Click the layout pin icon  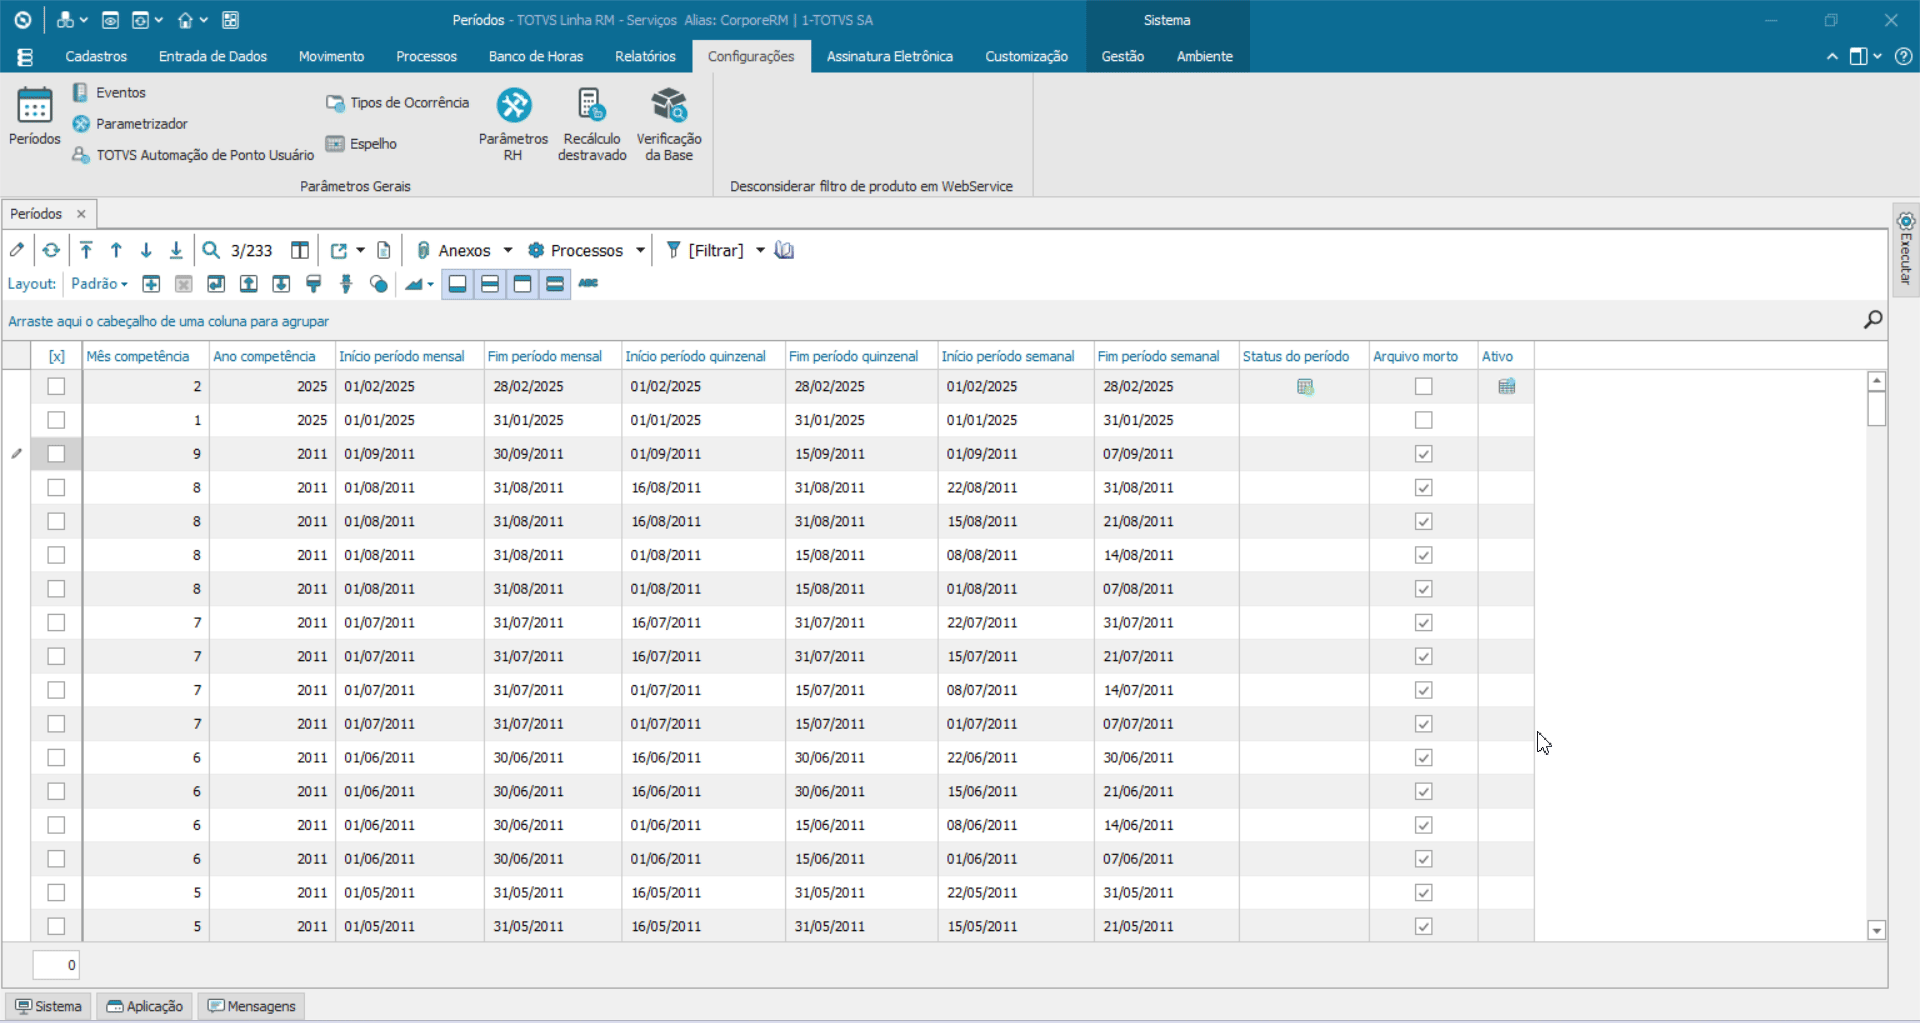(x=346, y=284)
